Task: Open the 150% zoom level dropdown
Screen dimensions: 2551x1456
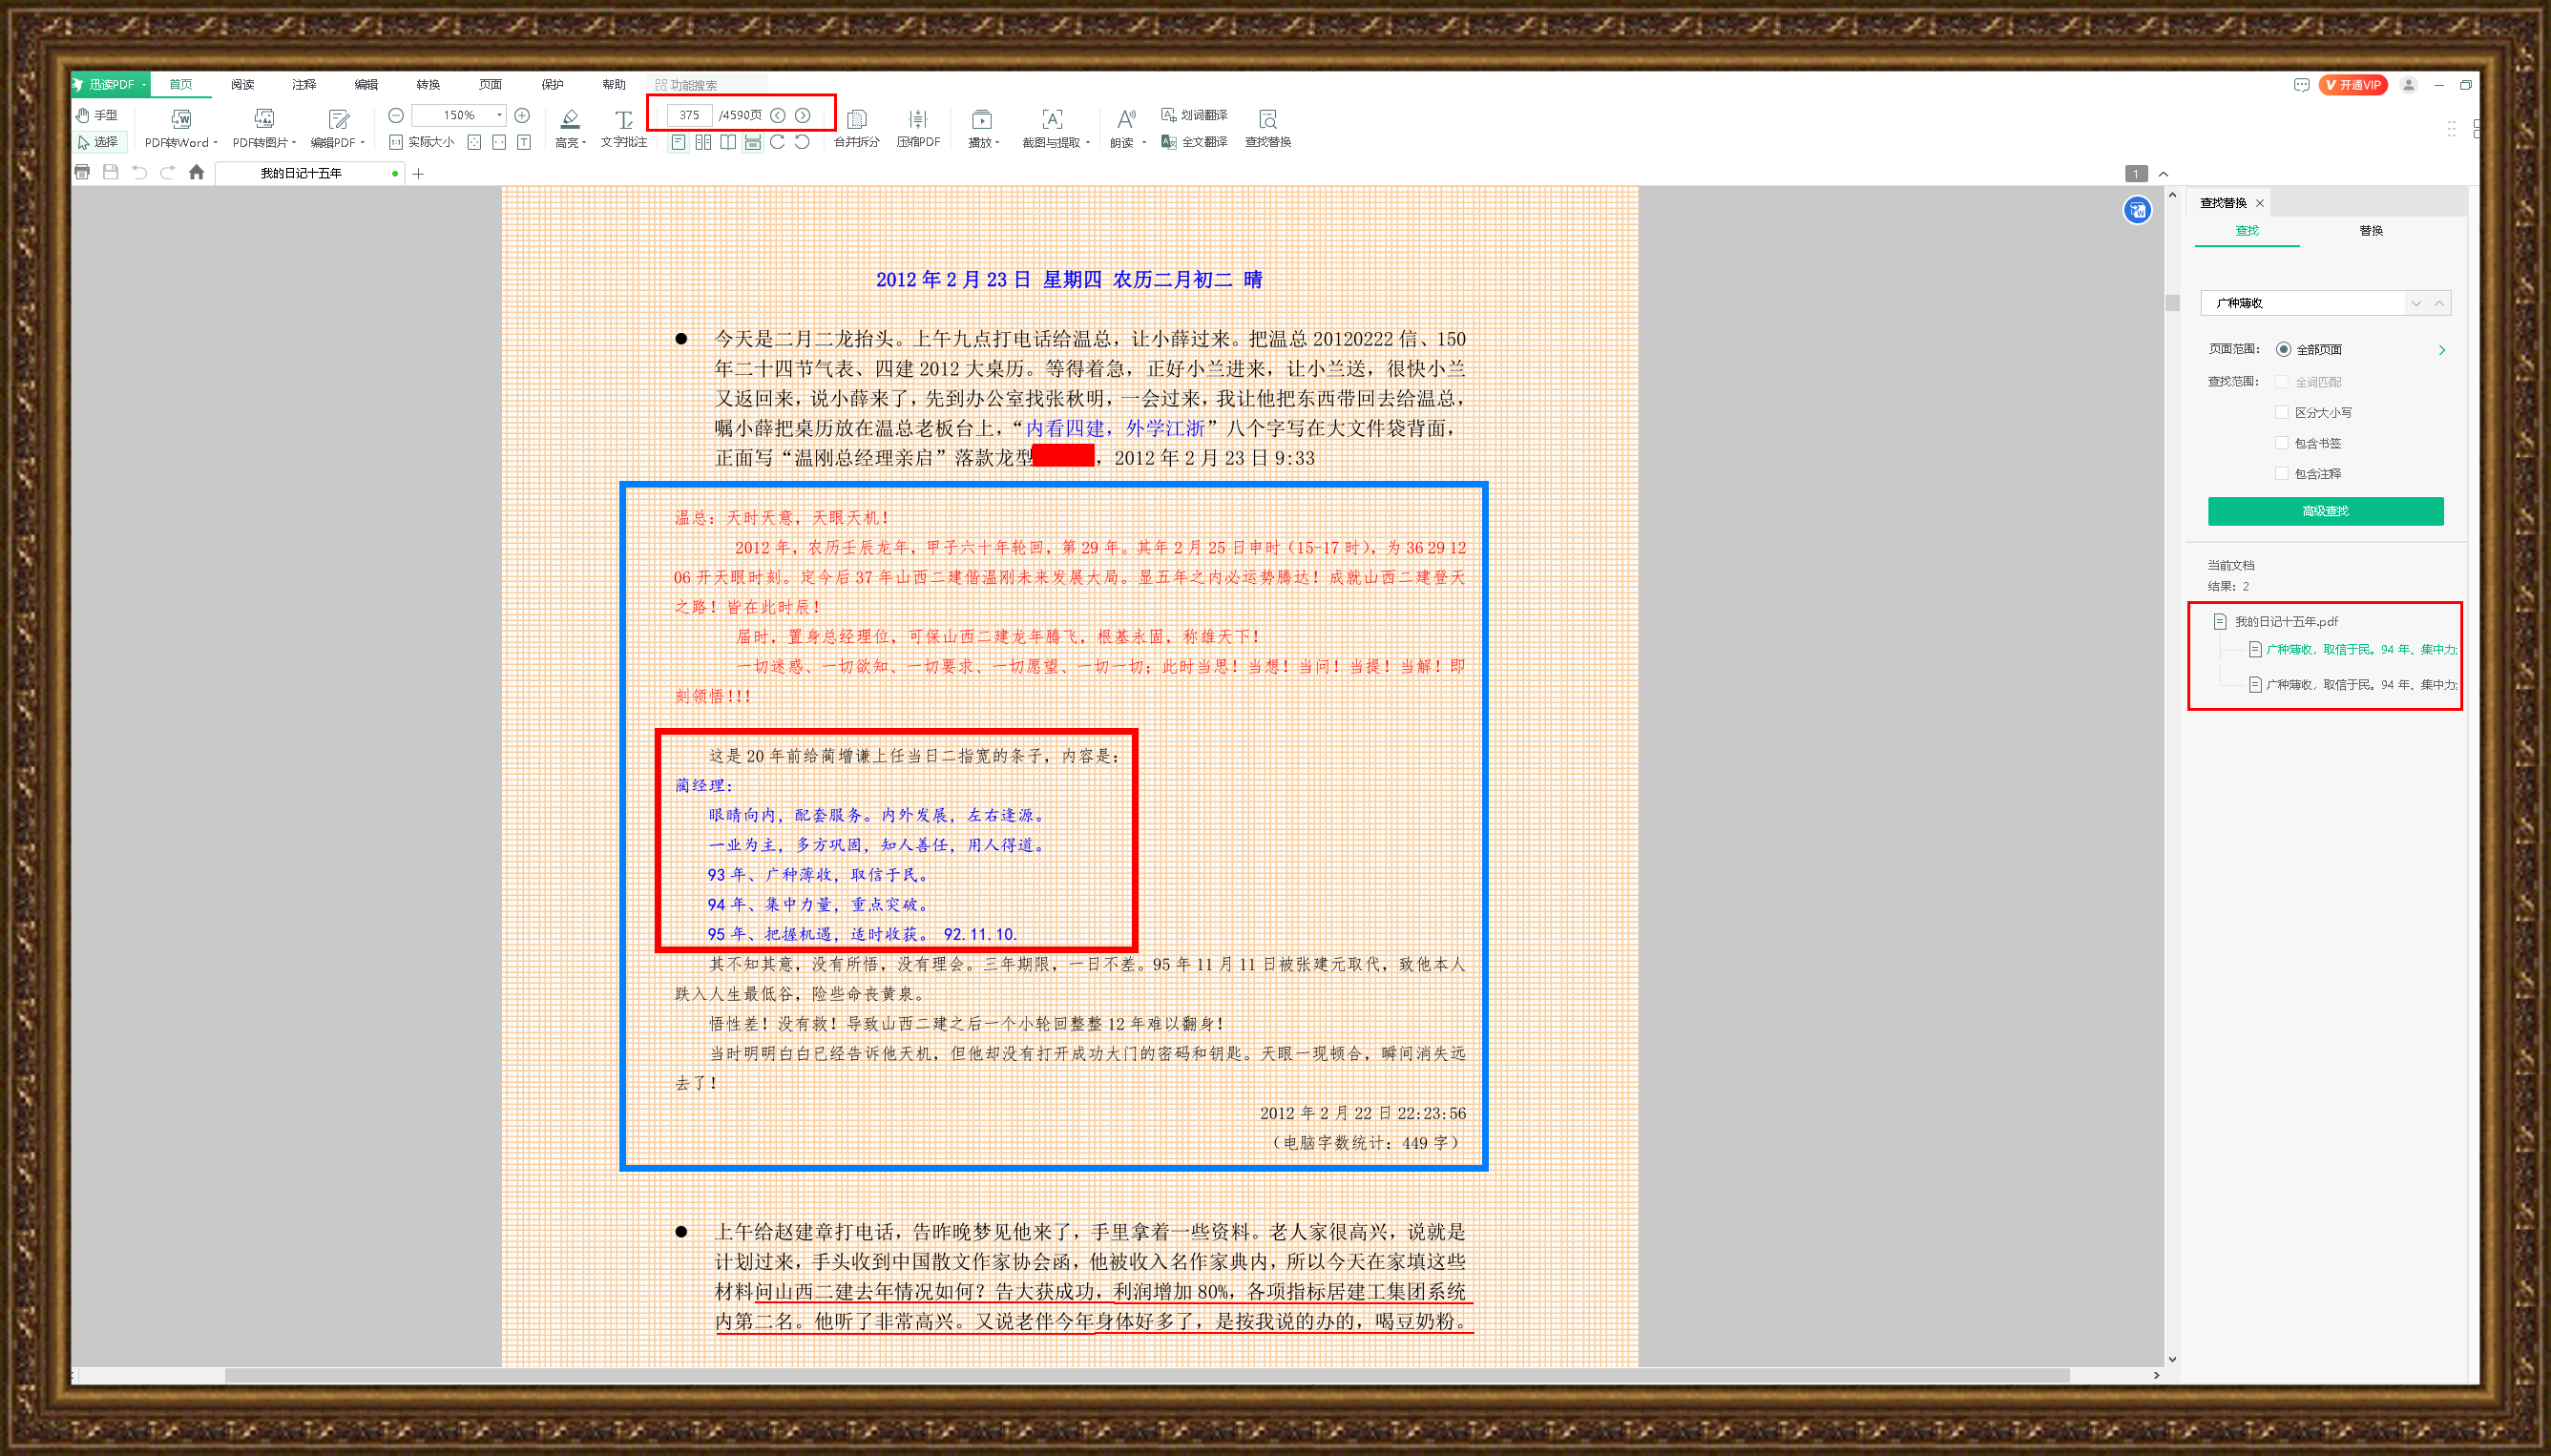Action: 499,115
